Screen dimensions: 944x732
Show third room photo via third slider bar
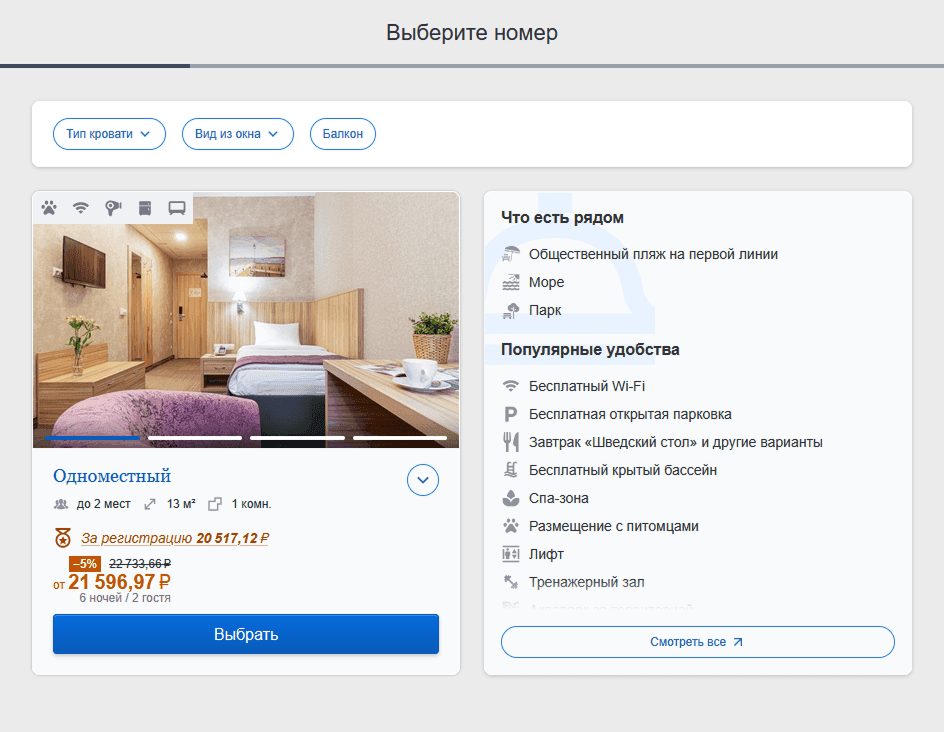click(297, 438)
